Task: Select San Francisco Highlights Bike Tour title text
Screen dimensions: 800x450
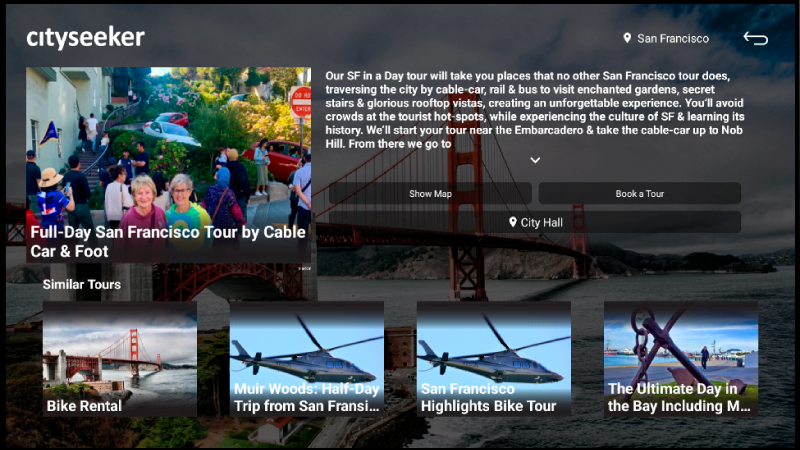Action: (x=488, y=397)
